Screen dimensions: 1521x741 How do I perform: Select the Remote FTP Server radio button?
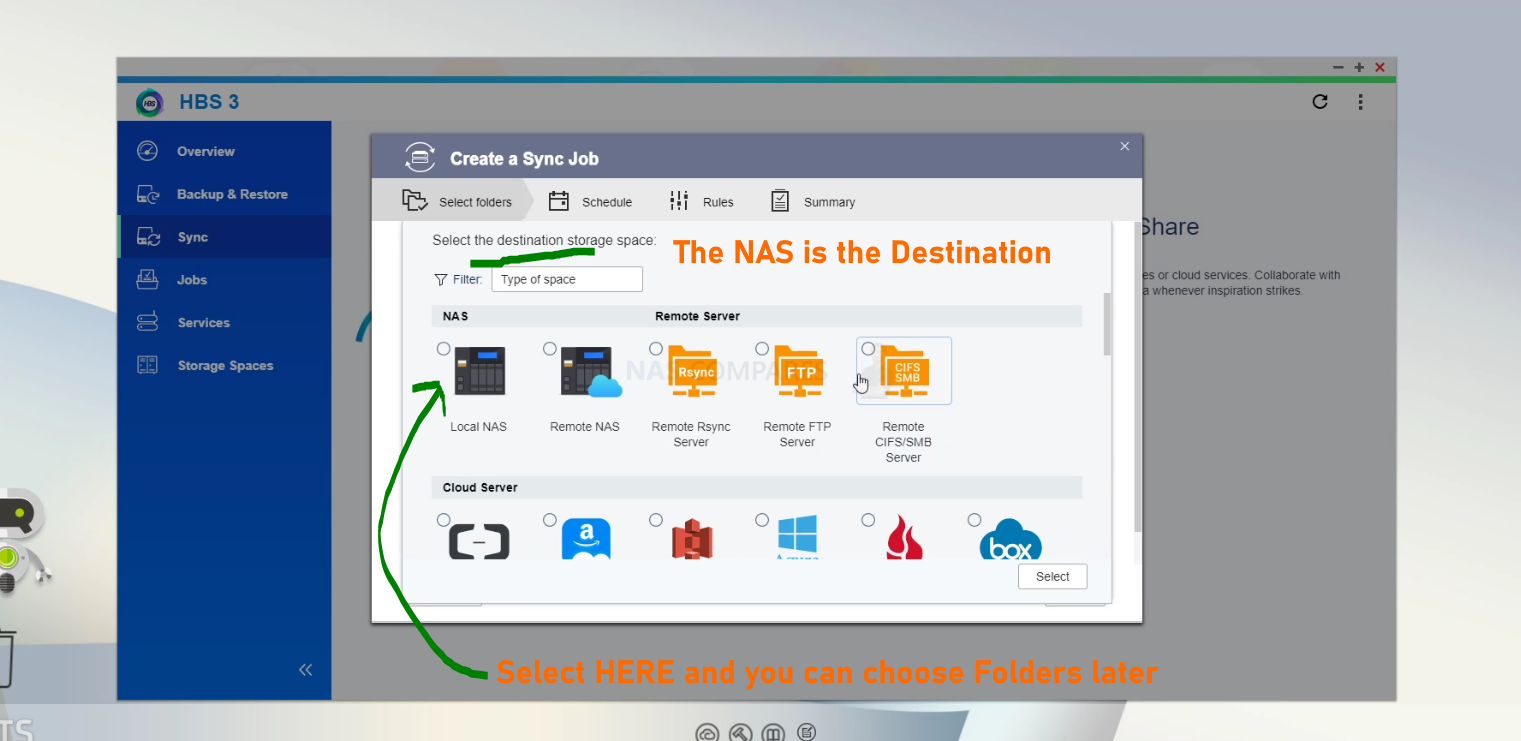point(762,349)
